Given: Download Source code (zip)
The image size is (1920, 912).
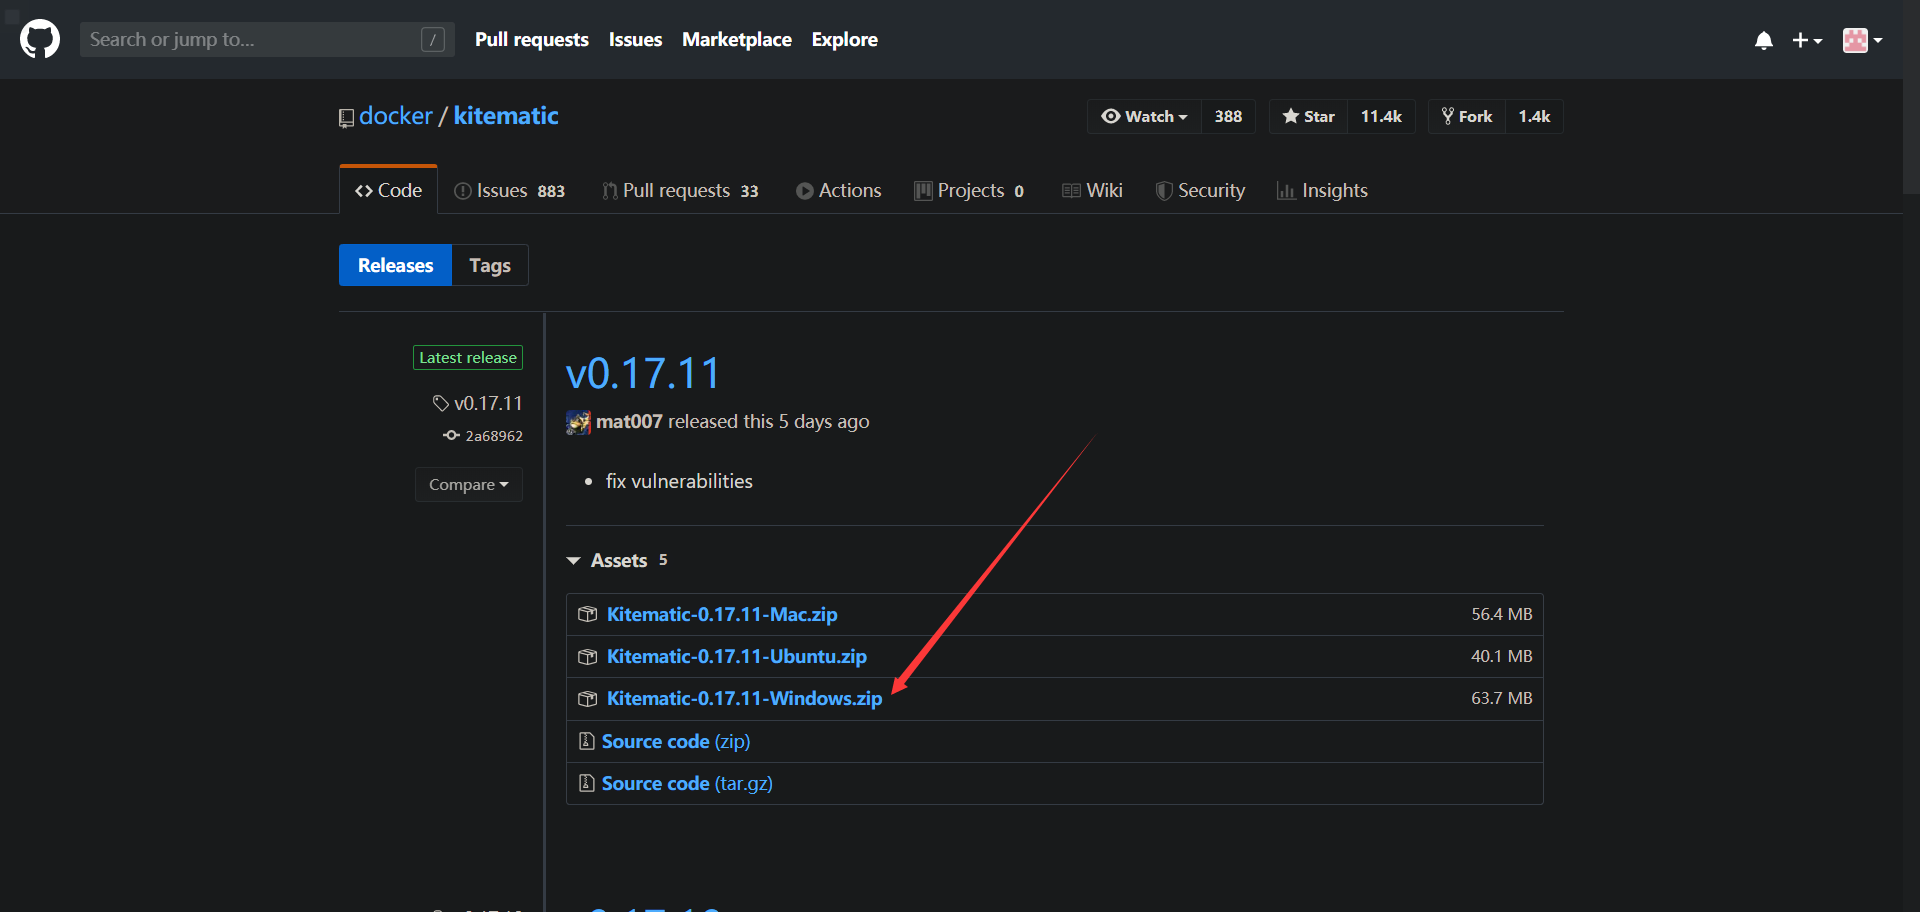Looking at the screenshot, I should pyautogui.click(x=676, y=741).
